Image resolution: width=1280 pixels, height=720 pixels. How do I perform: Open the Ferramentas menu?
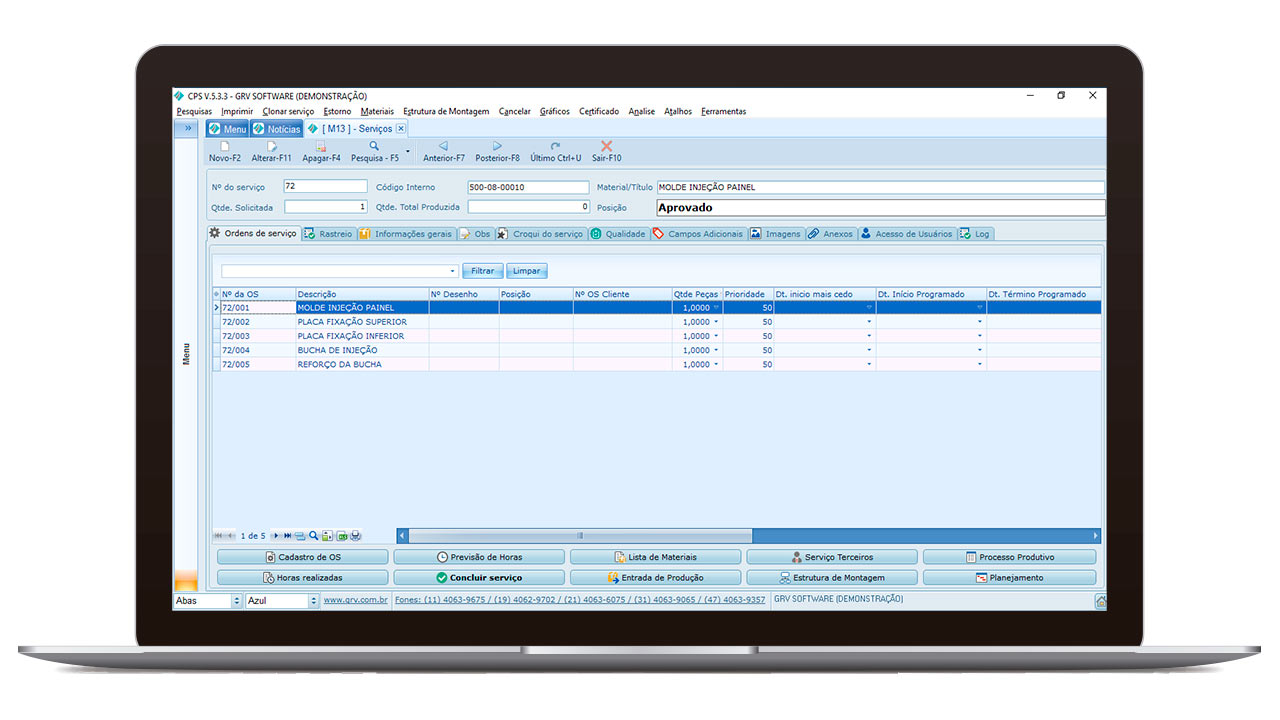pyautogui.click(x=723, y=111)
